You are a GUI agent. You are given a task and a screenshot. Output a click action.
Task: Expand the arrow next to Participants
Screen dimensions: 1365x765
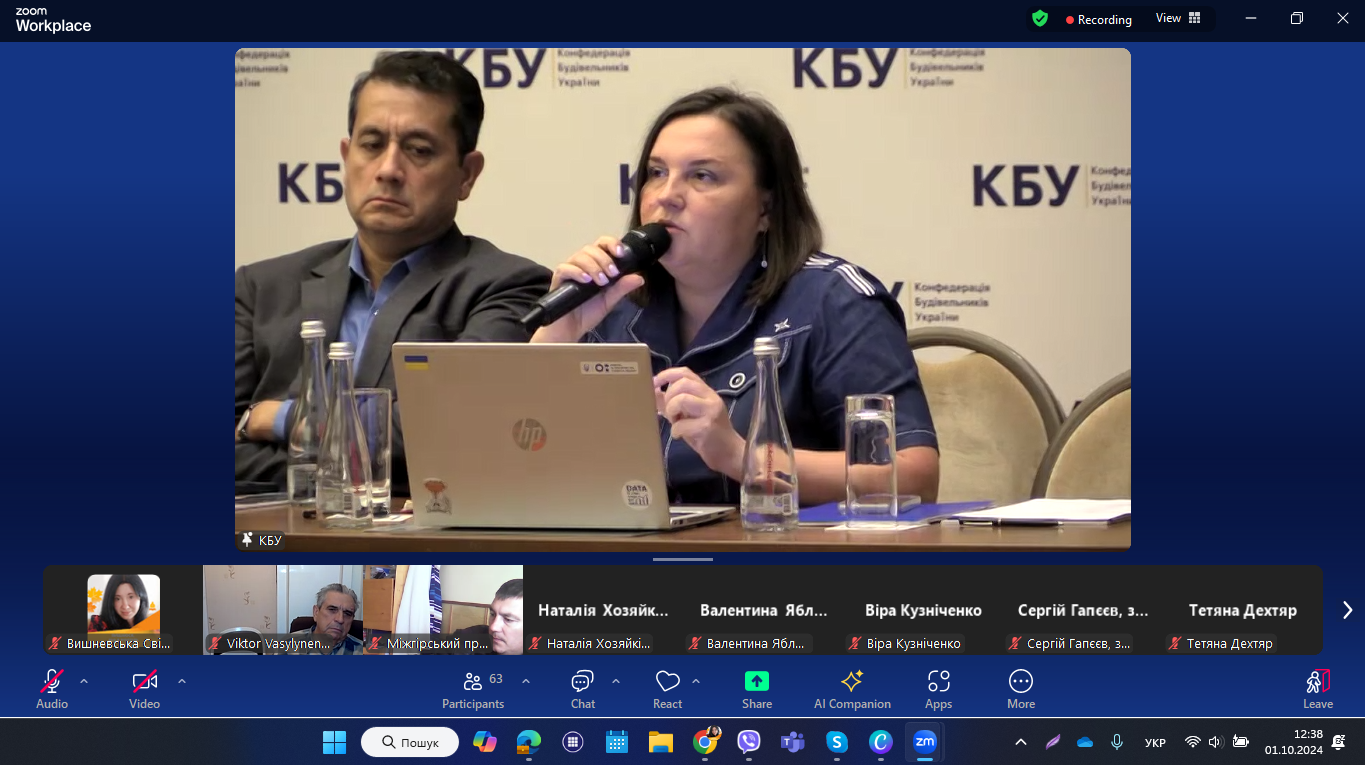click(526, 681)
